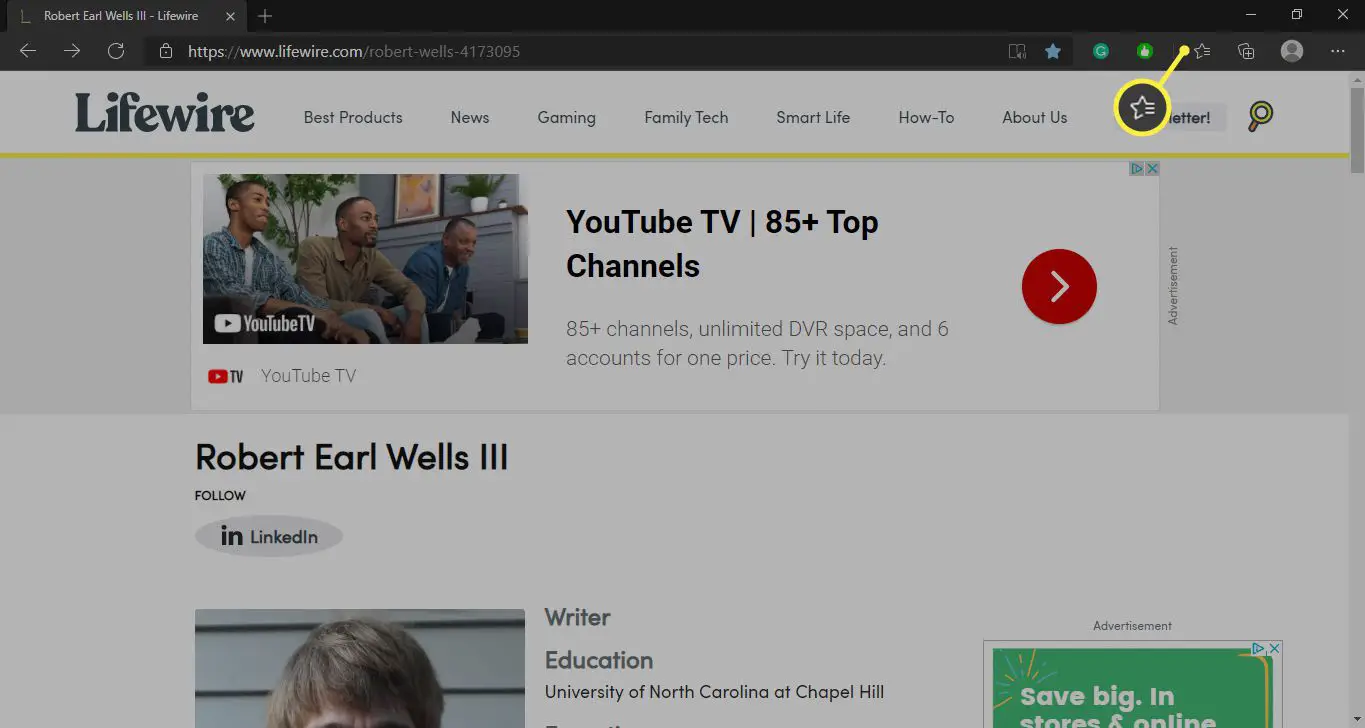The width and height of the screenshot is (1365, 728).
Task: Restore down the browser window
Action: click(1297, 15)
